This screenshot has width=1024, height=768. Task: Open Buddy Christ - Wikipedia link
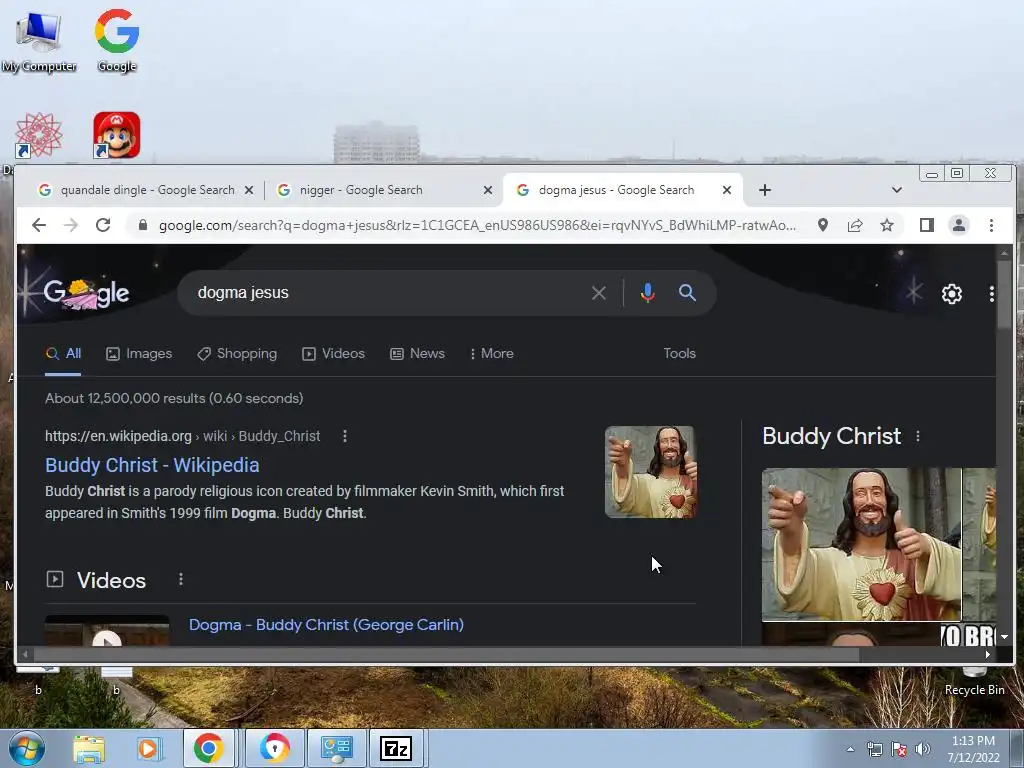click(x=152, y=465)
